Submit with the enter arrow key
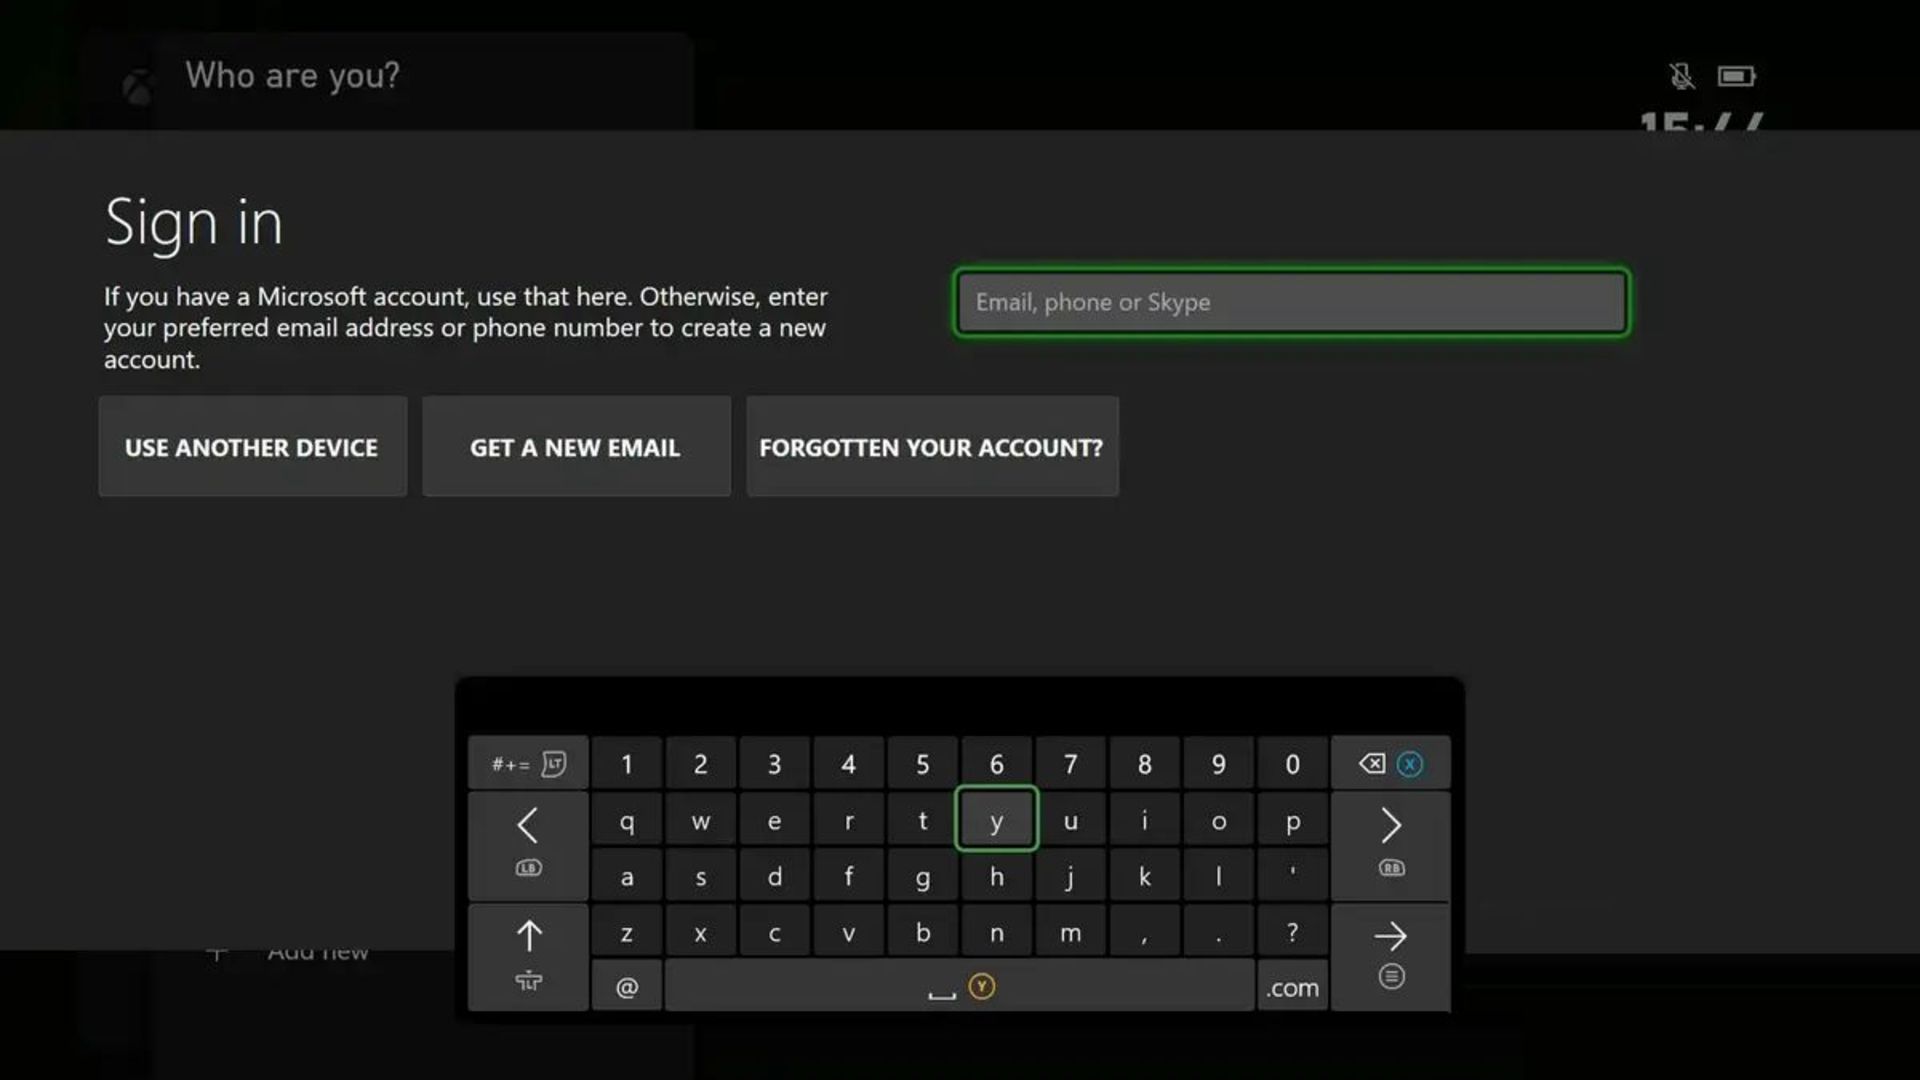This screenshot has width=1920, height=1080. [x=1390, y=957]
